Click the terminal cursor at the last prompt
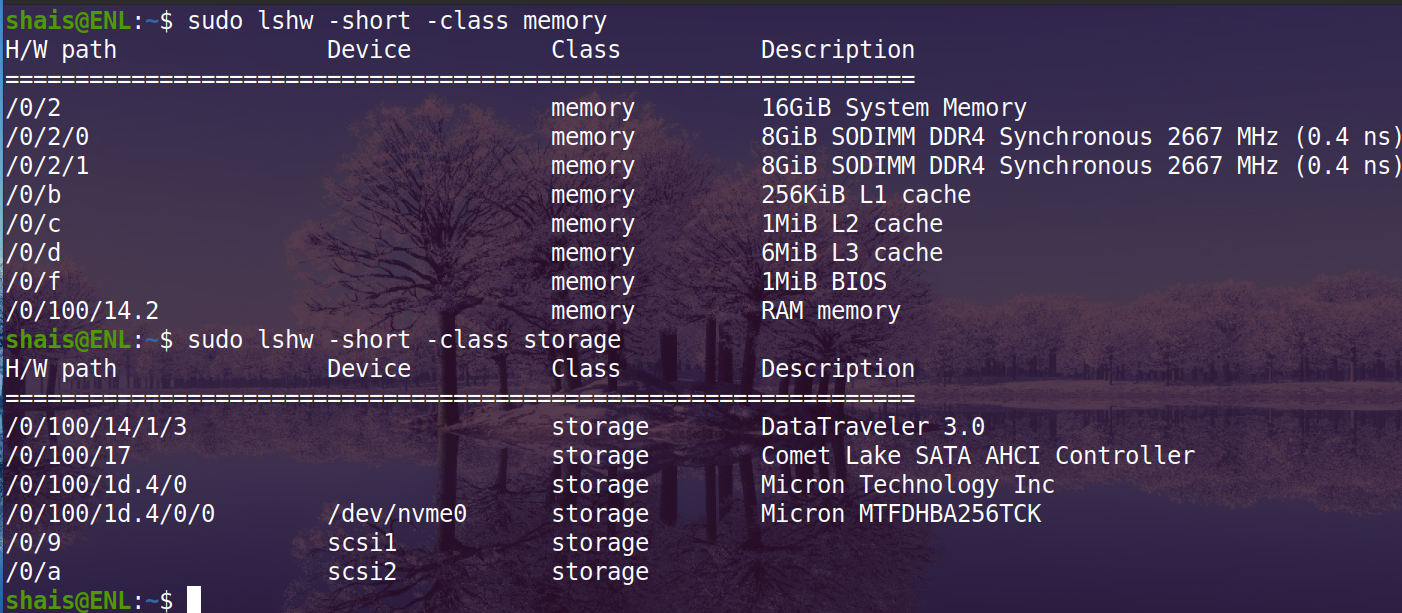 click(194, 600)
